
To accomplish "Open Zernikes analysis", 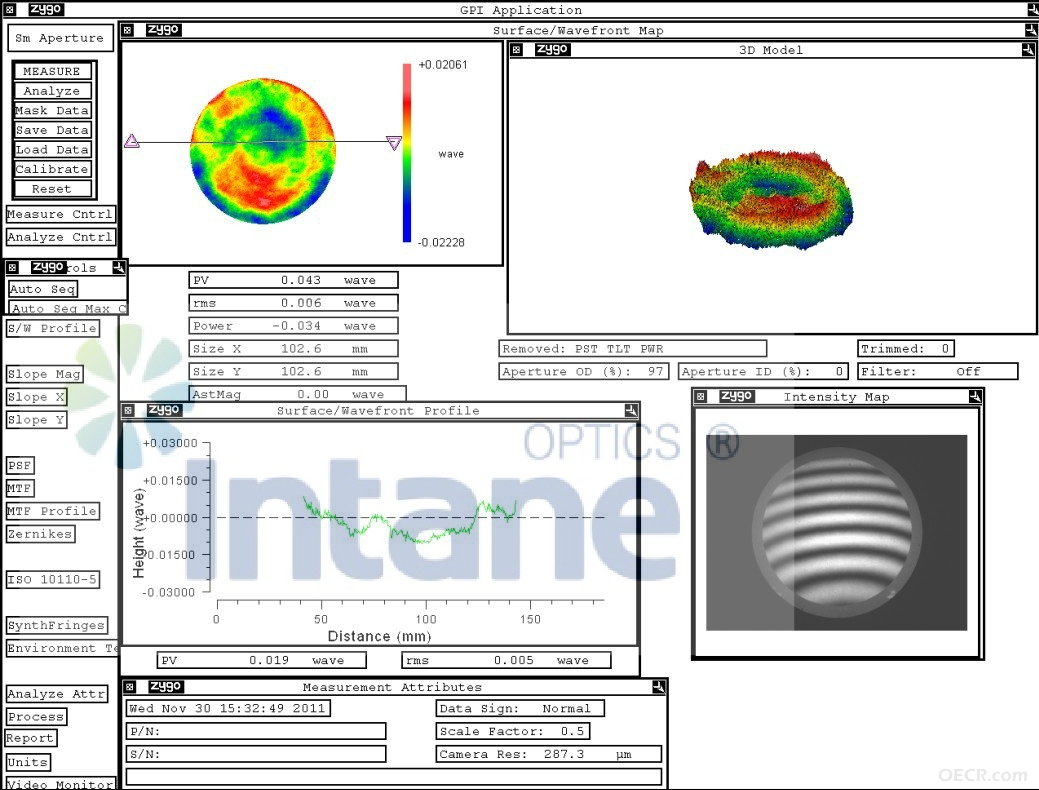I will point(40,534).
